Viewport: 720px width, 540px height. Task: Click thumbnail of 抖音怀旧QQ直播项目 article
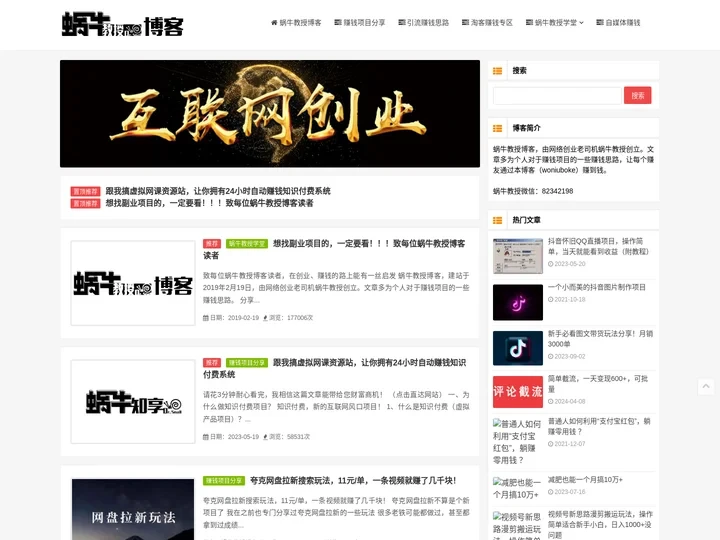518,256
